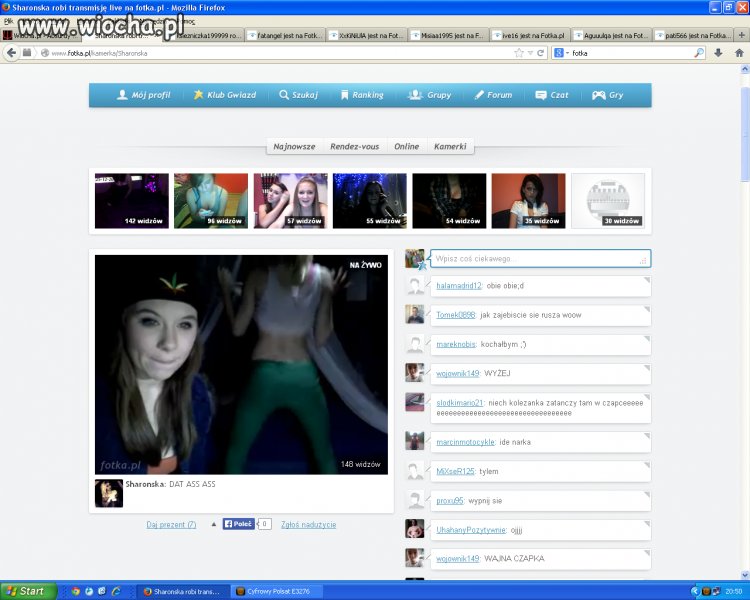Open webcam thumbnail with 57 widzów
Screen dimensions: 750x600
tap(290, 200)
